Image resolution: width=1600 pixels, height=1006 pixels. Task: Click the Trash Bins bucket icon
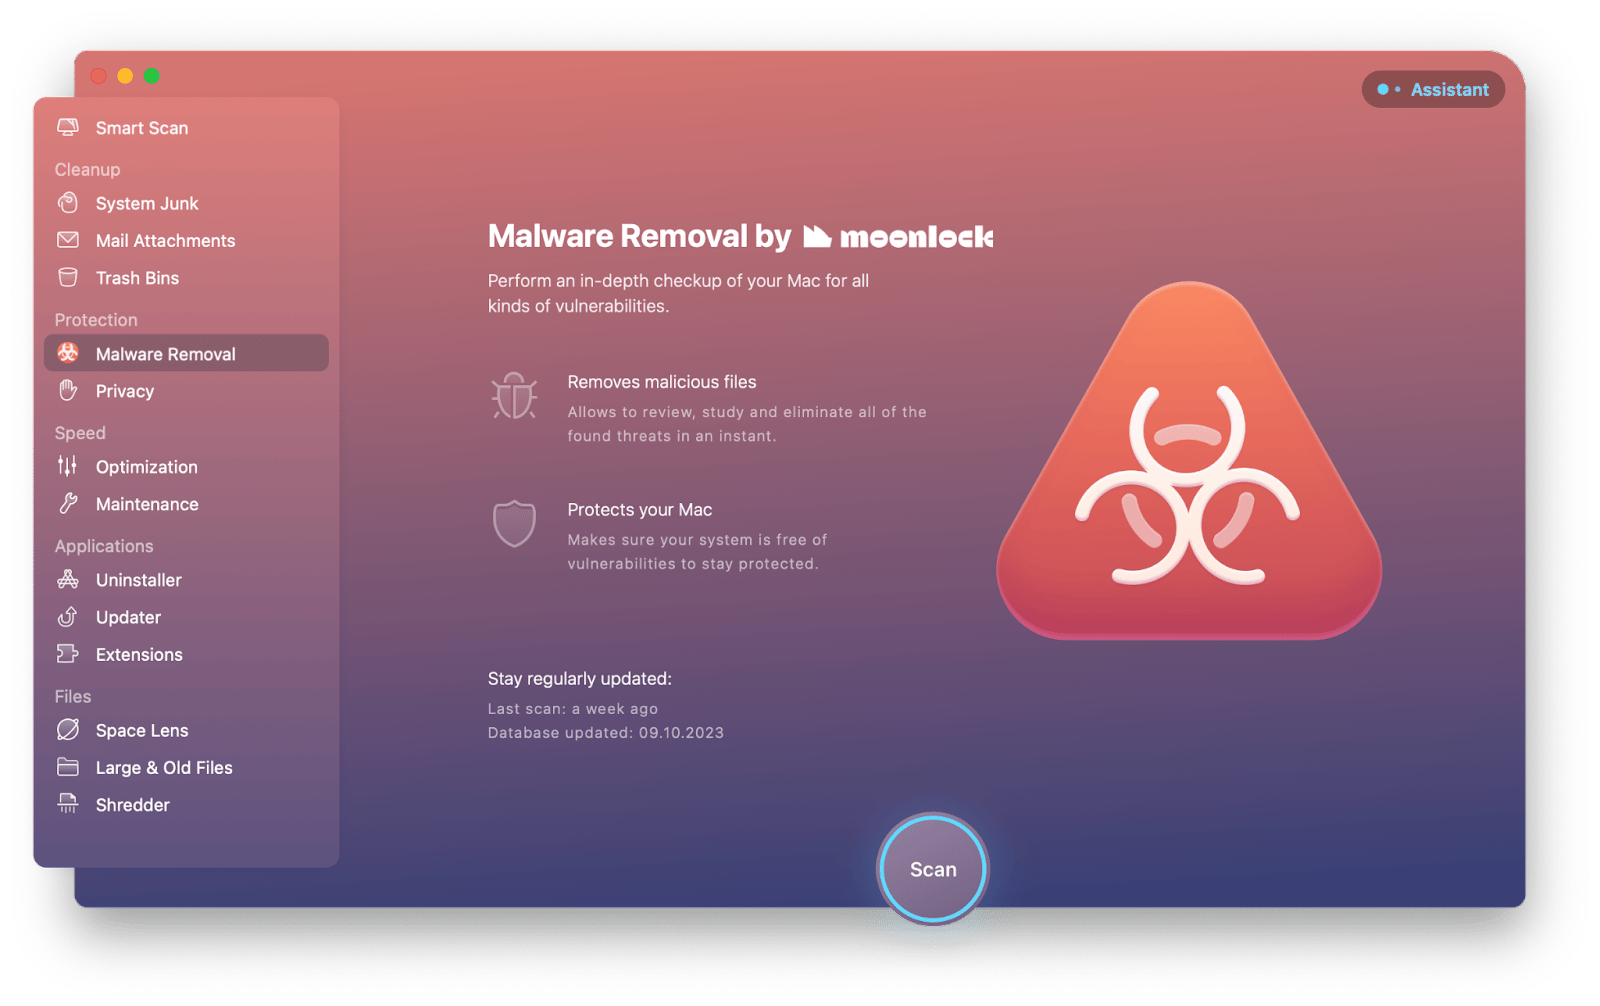click(68, 277)
